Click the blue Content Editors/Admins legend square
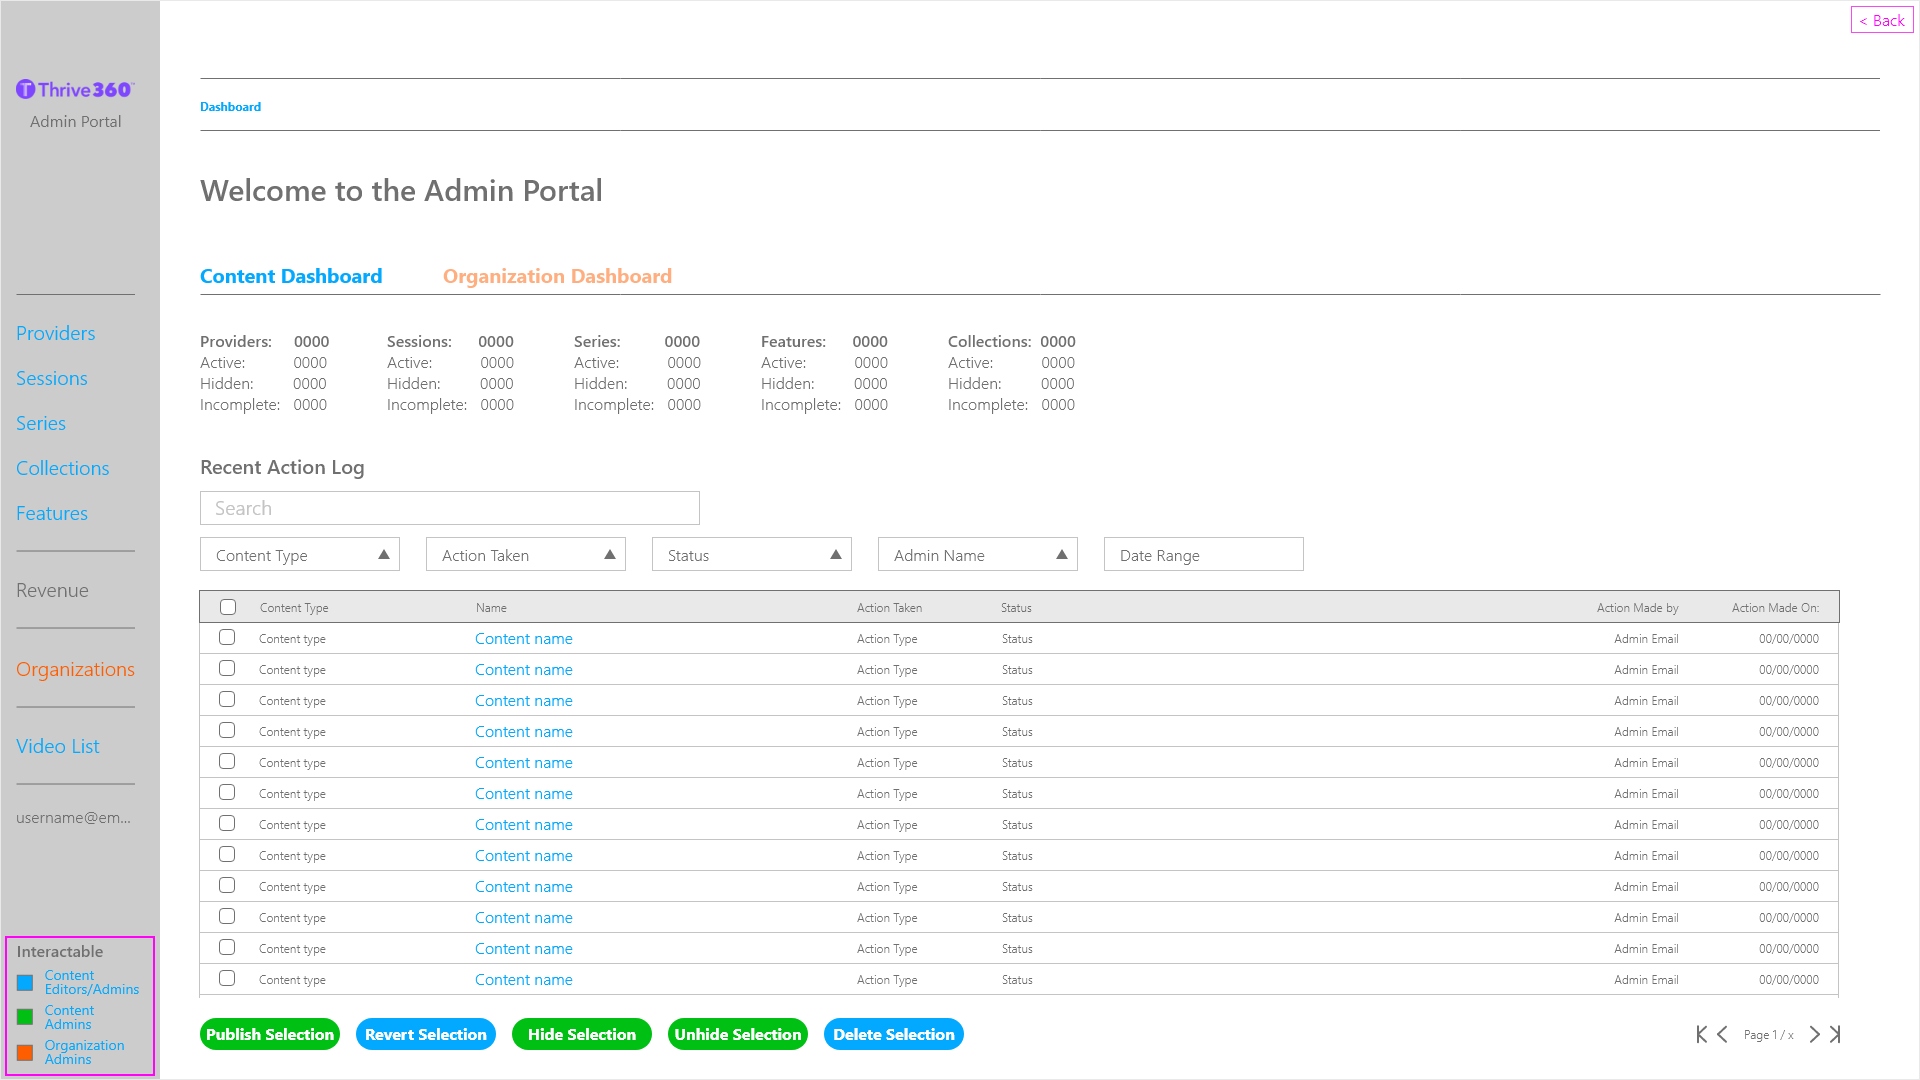Screen dimensions: 1920x1080 pyautogui.click(x=25, y=983)
